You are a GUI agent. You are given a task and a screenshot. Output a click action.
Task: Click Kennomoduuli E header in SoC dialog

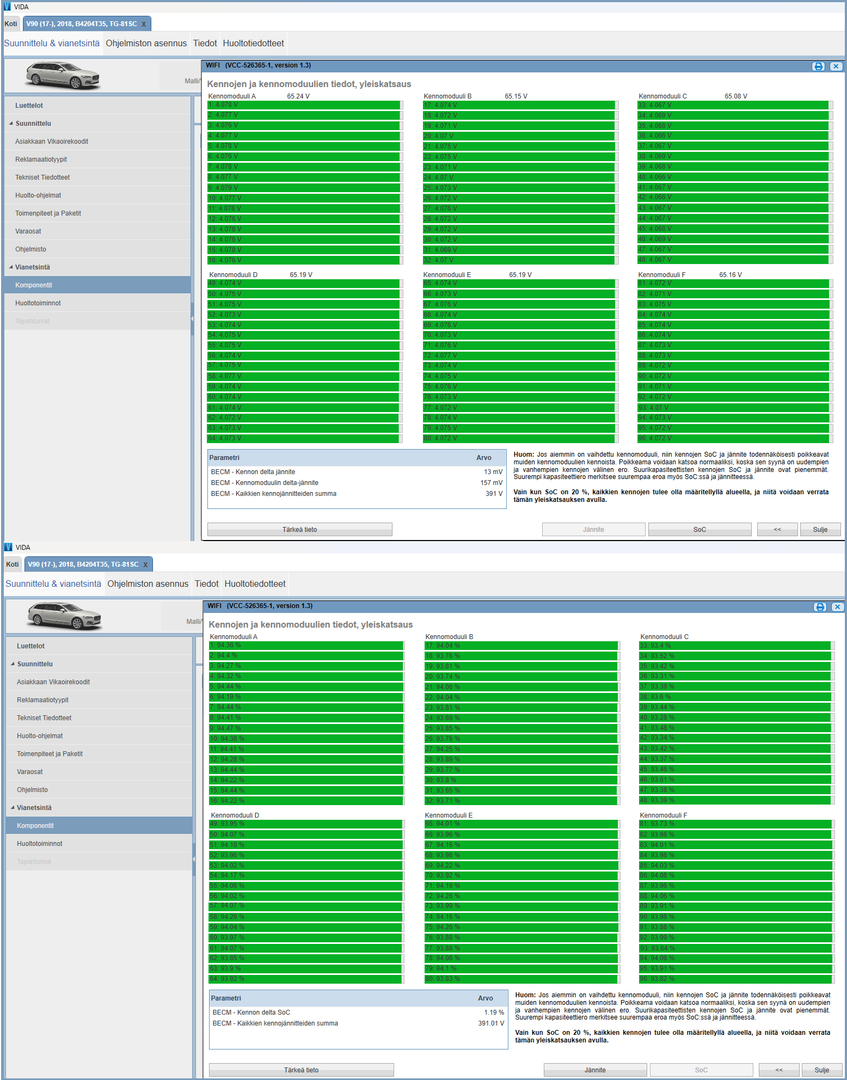448,816
